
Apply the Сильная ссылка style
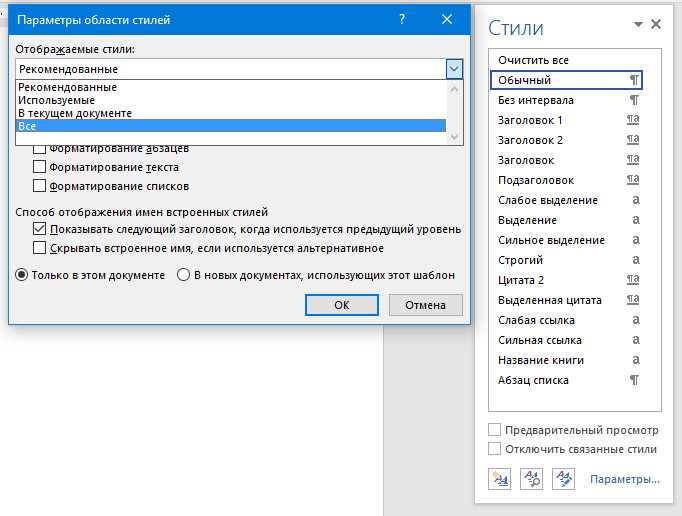[566, 340]
